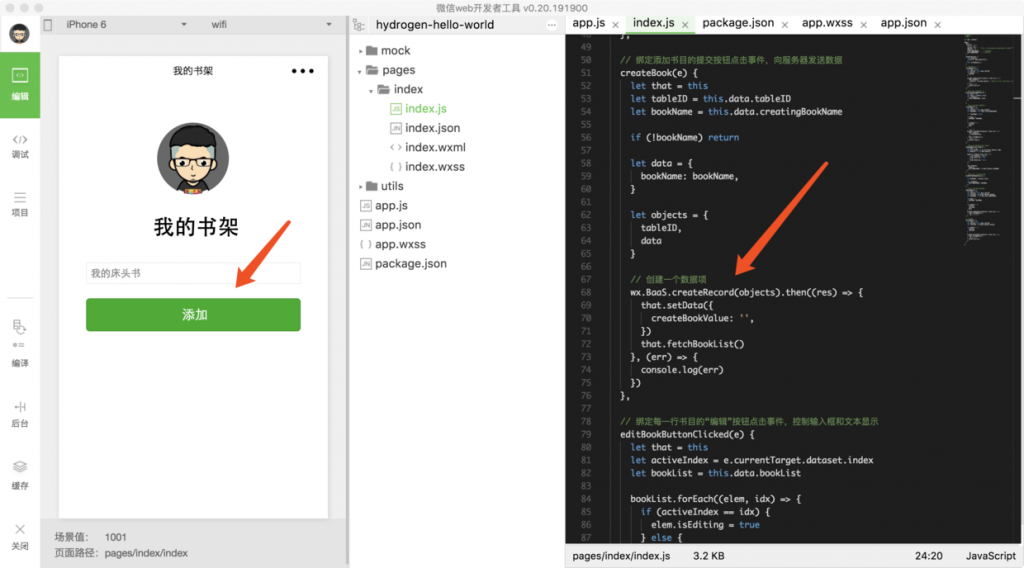Switch to the app.wxss tab

click(x=825, y=22)
